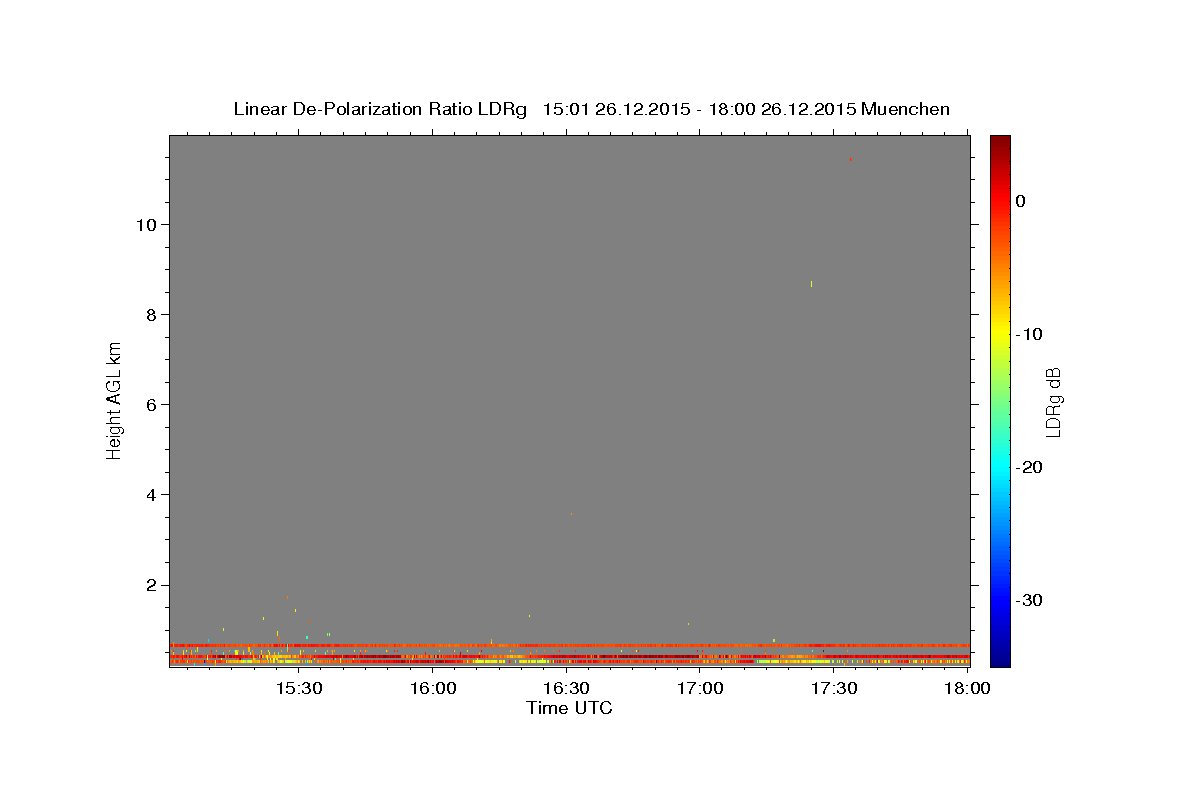Click the colorbar value 0 label
The height and width of the screenshot is (800, 1200).
(x=1021, y=201)
